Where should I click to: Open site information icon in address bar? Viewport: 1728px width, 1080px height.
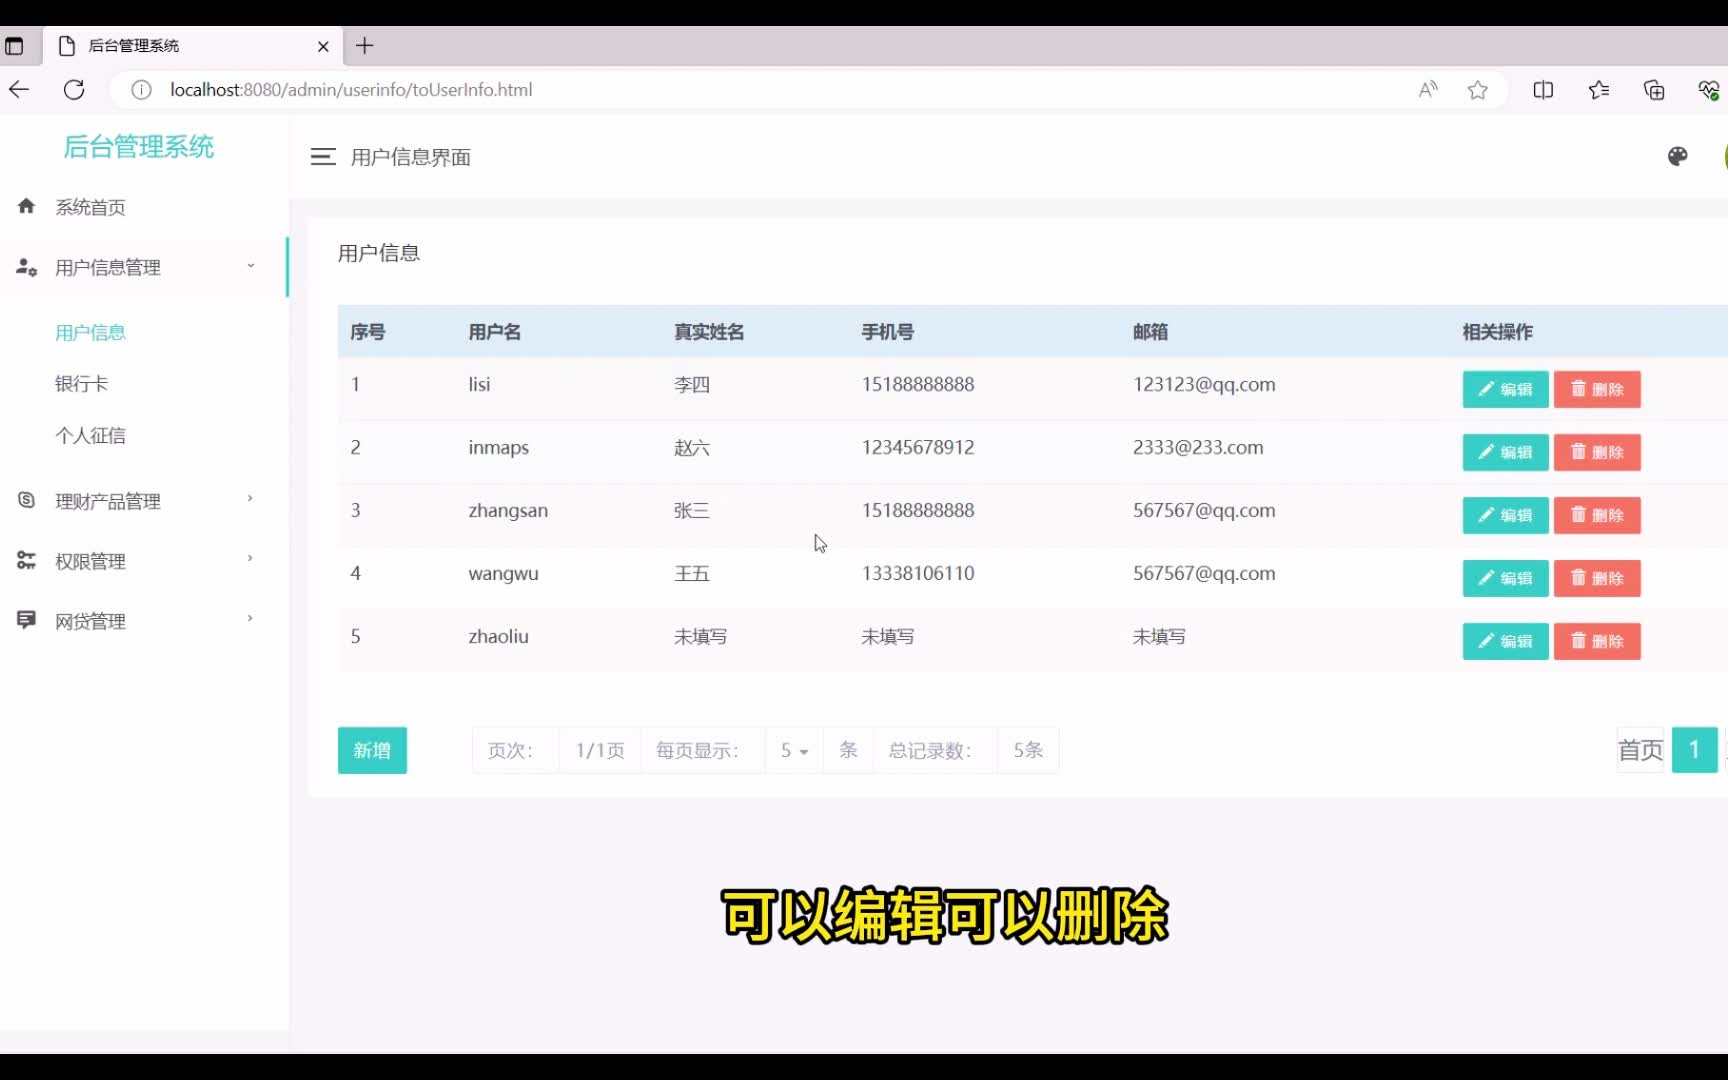pos(142,90)
